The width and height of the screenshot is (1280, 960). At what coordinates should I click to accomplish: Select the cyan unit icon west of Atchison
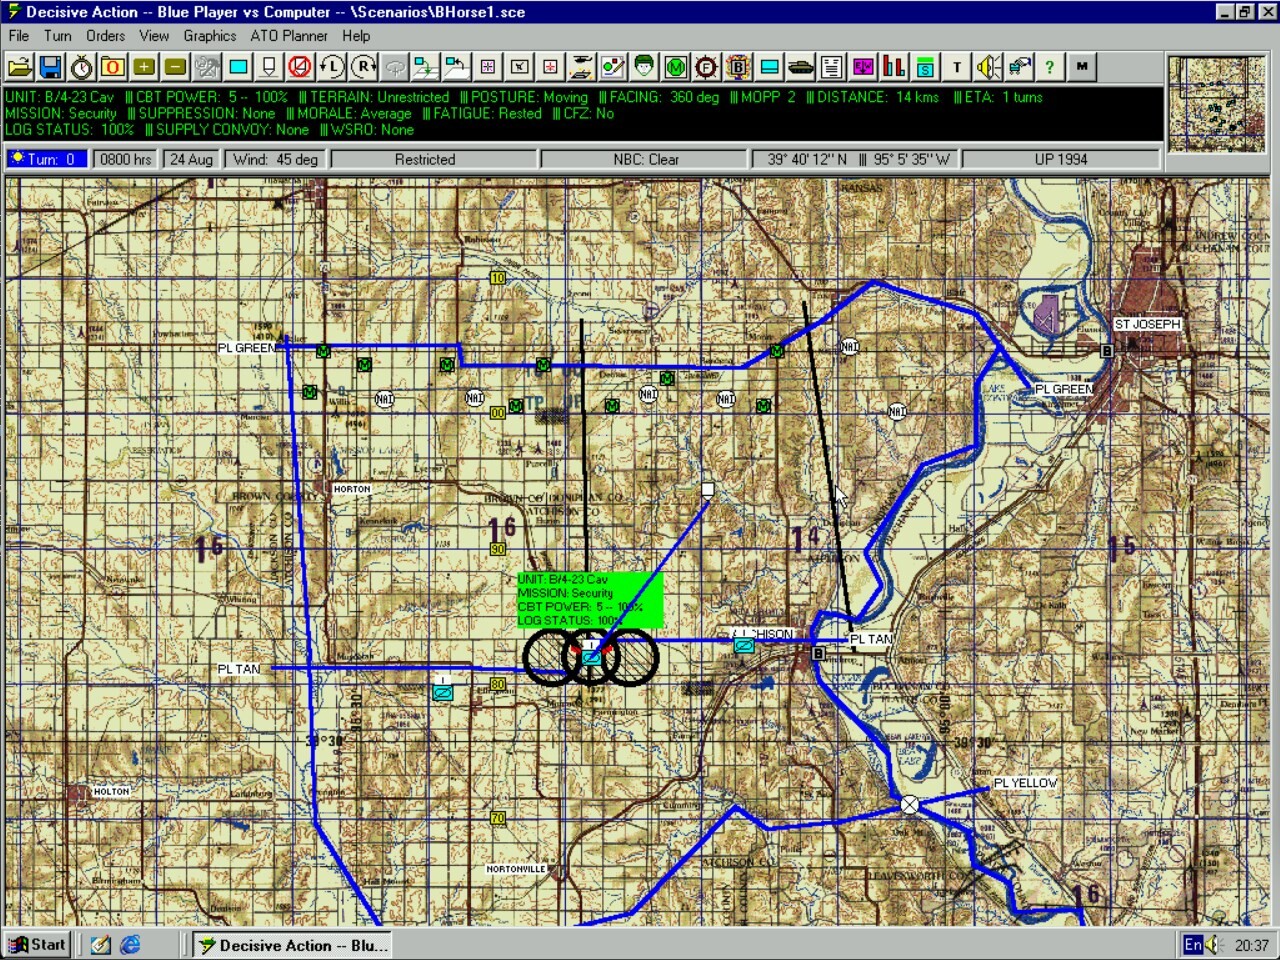pyautogui.click(x=743, y=646)
